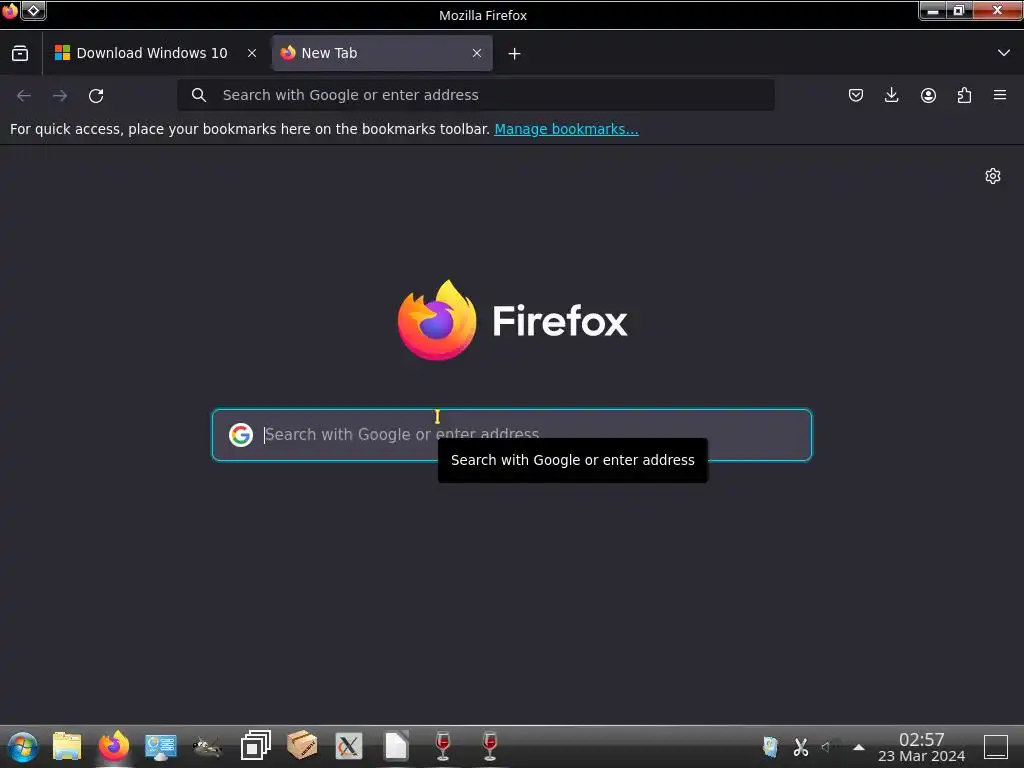The image size is (1024, 768).
Task: Open the scissors clipboard tray icon
Action: [801, 746]
